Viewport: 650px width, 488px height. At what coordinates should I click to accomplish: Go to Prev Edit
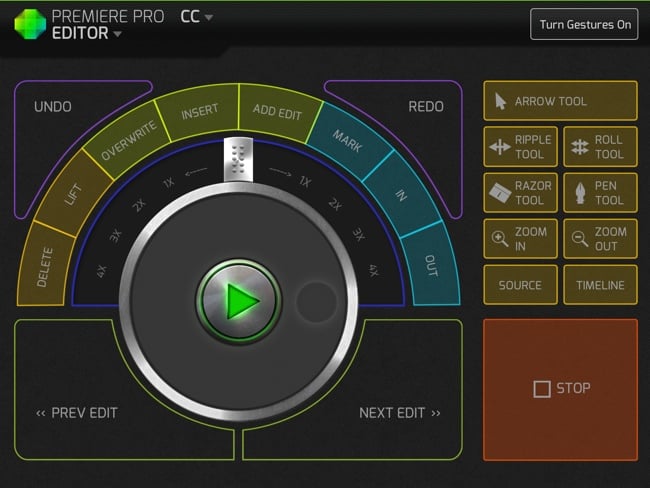(x=77, y=413)
